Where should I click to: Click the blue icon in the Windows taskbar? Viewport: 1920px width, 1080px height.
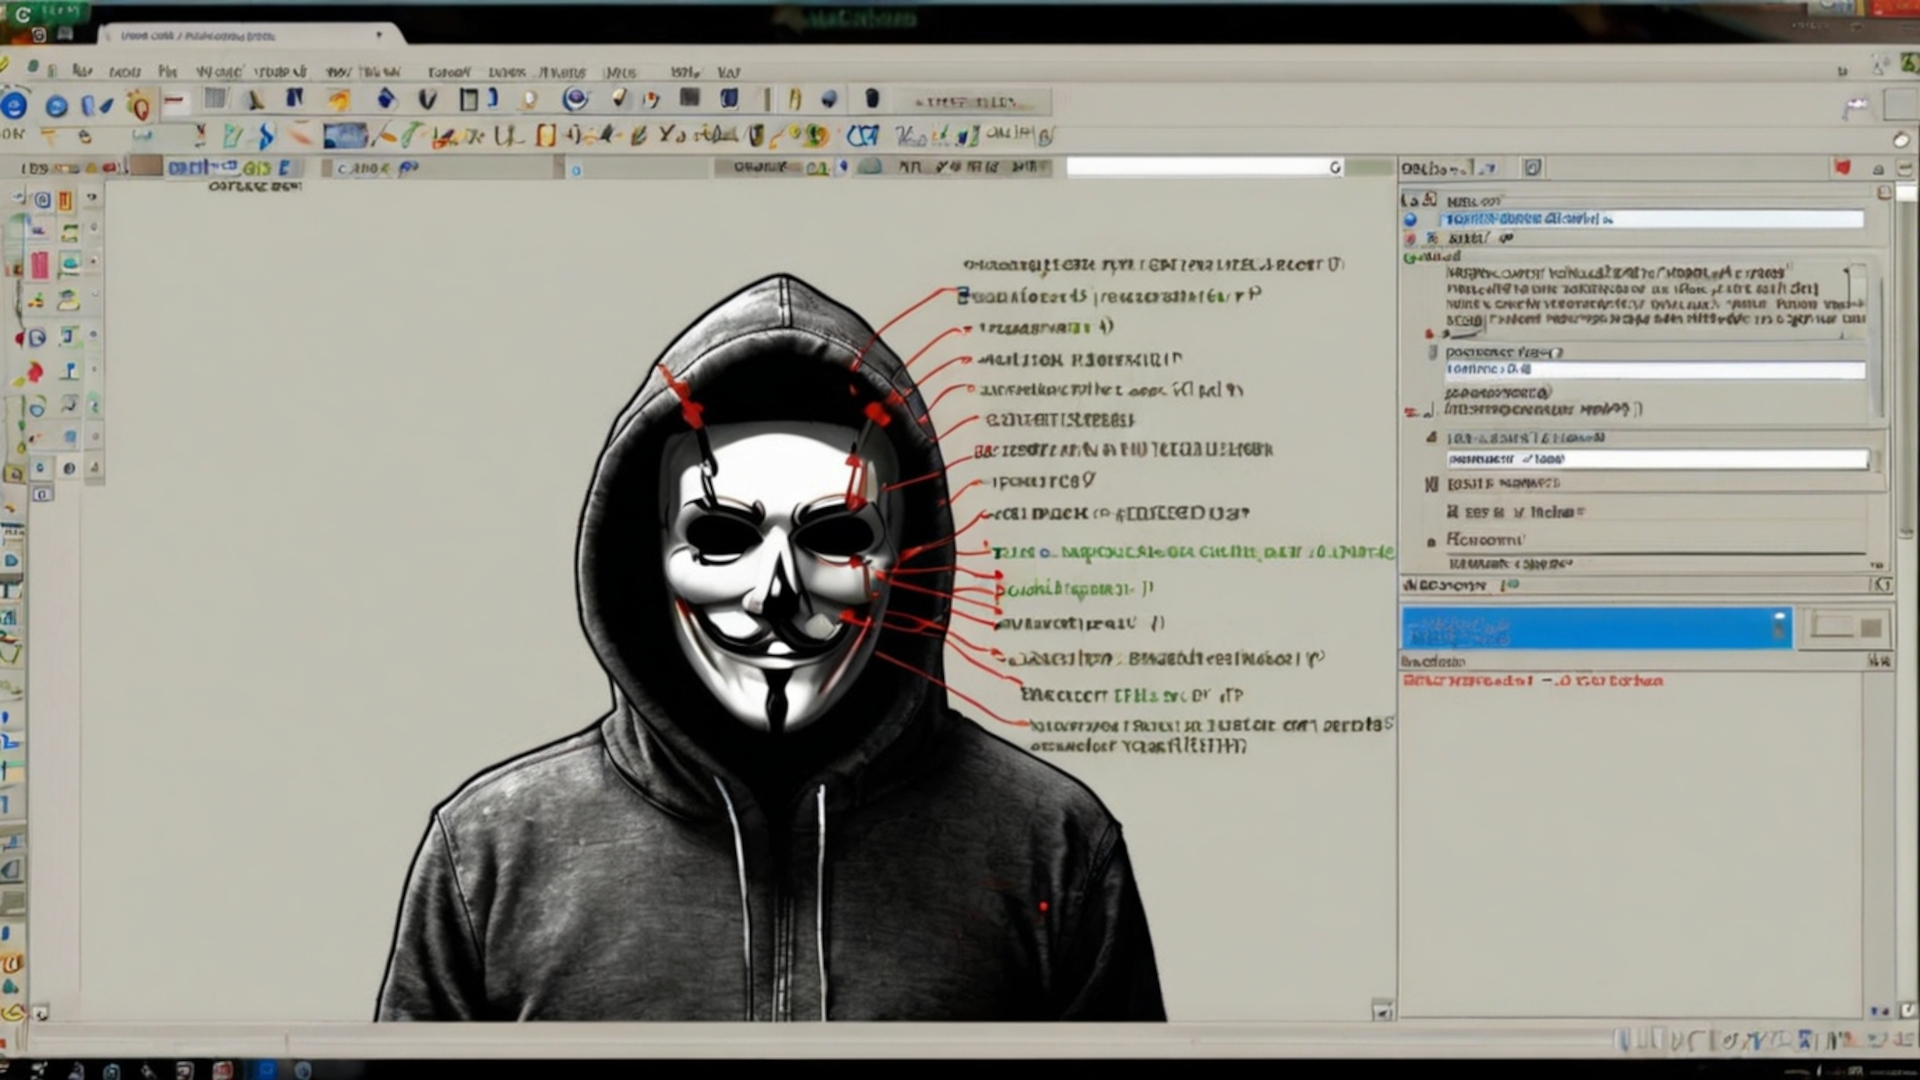click(x=266, y=1069)
